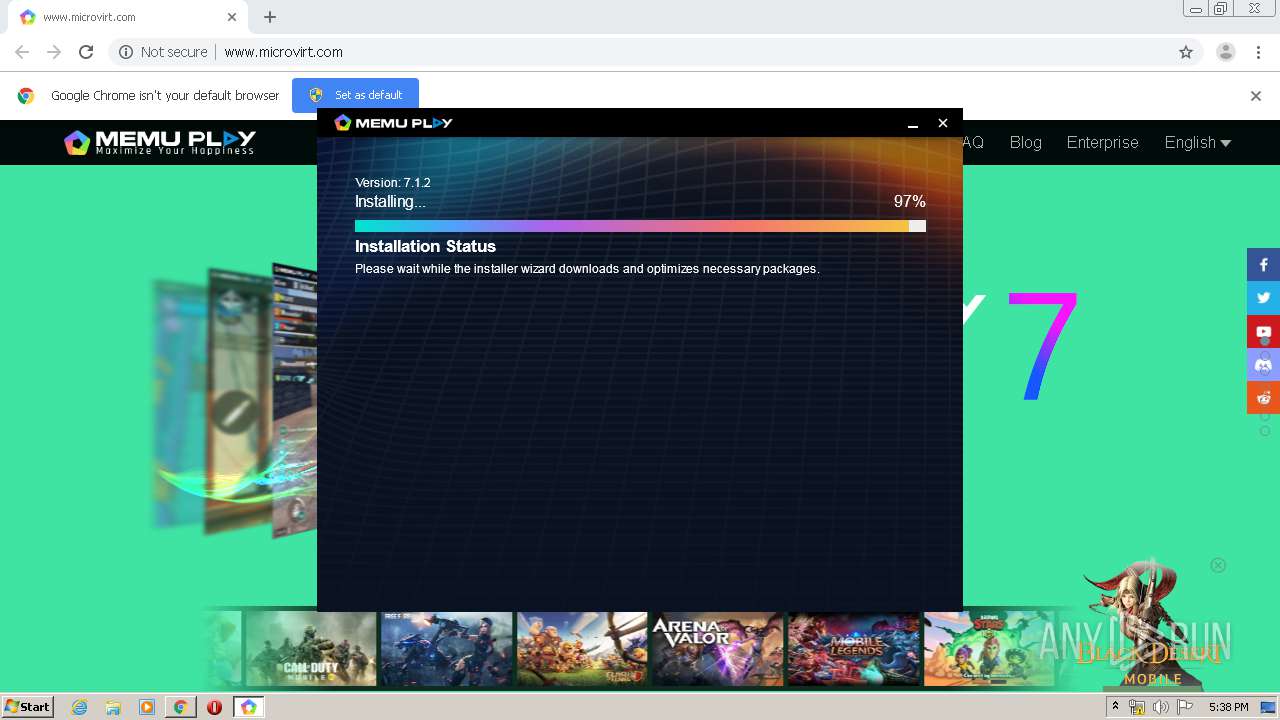
Task: Show hidden system tray icons
Action: tap(1115, 707)
